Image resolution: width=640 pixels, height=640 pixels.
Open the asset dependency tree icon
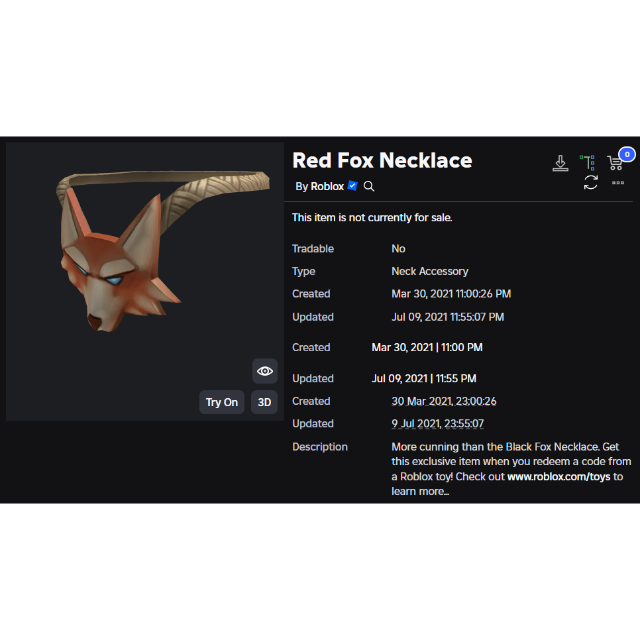click(587, 162)
